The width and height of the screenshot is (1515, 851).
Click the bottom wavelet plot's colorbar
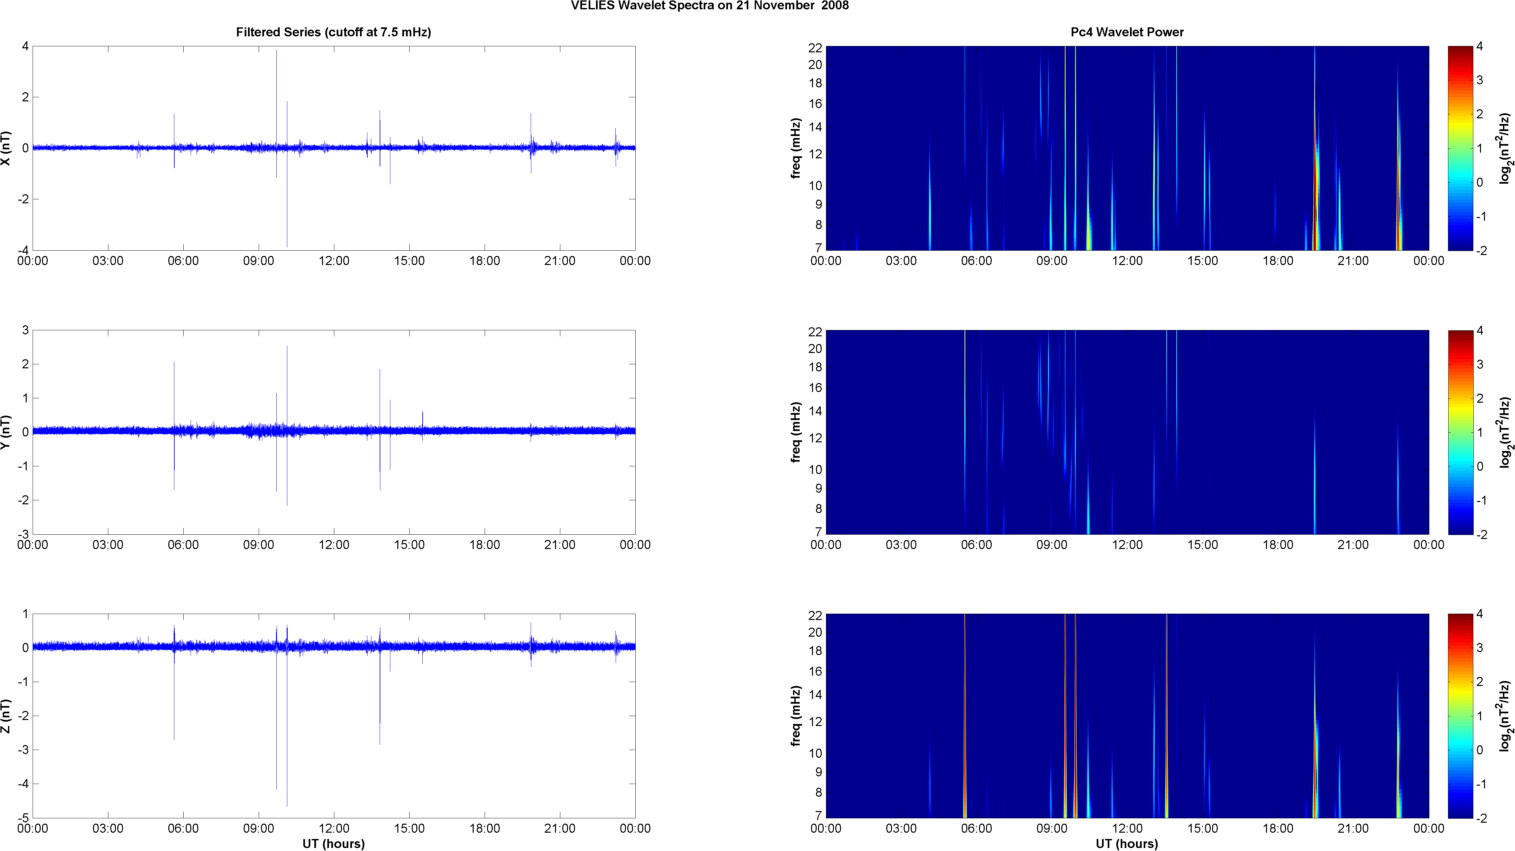[1460, 716]
